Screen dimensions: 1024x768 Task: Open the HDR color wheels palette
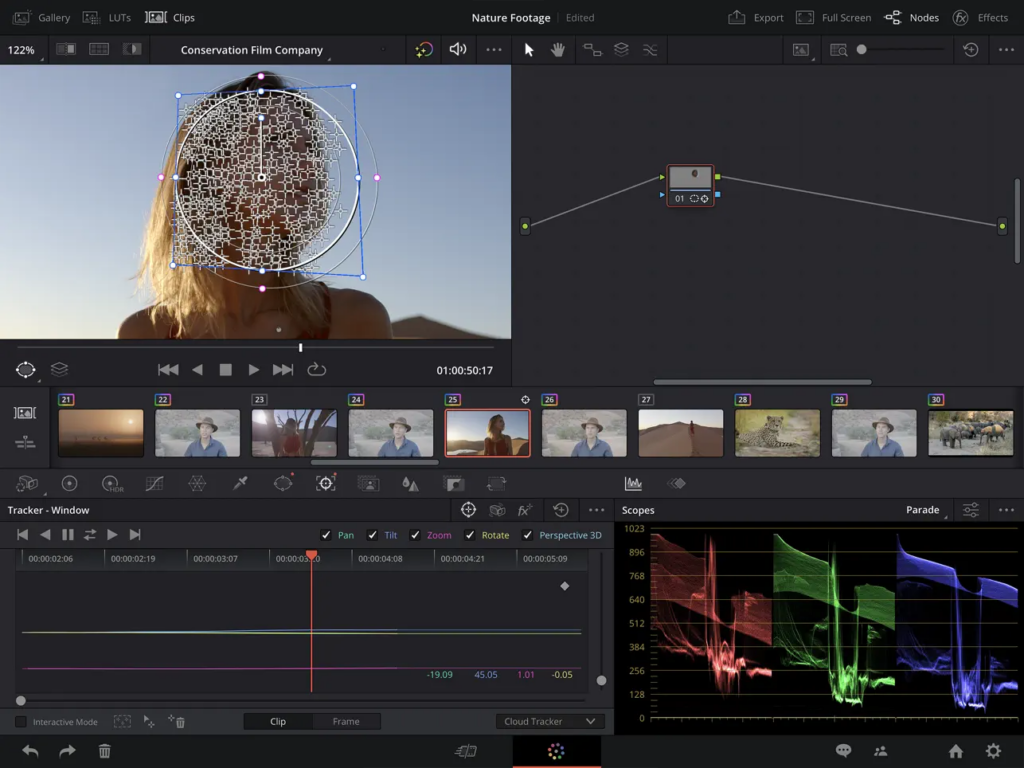click(x=113, y=483)
